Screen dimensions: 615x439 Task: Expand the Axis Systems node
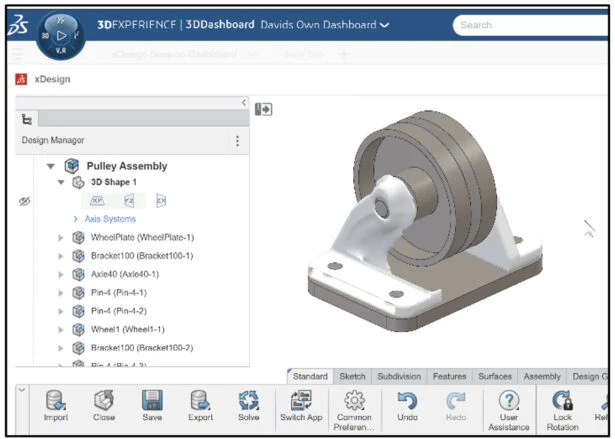point(75,219)
